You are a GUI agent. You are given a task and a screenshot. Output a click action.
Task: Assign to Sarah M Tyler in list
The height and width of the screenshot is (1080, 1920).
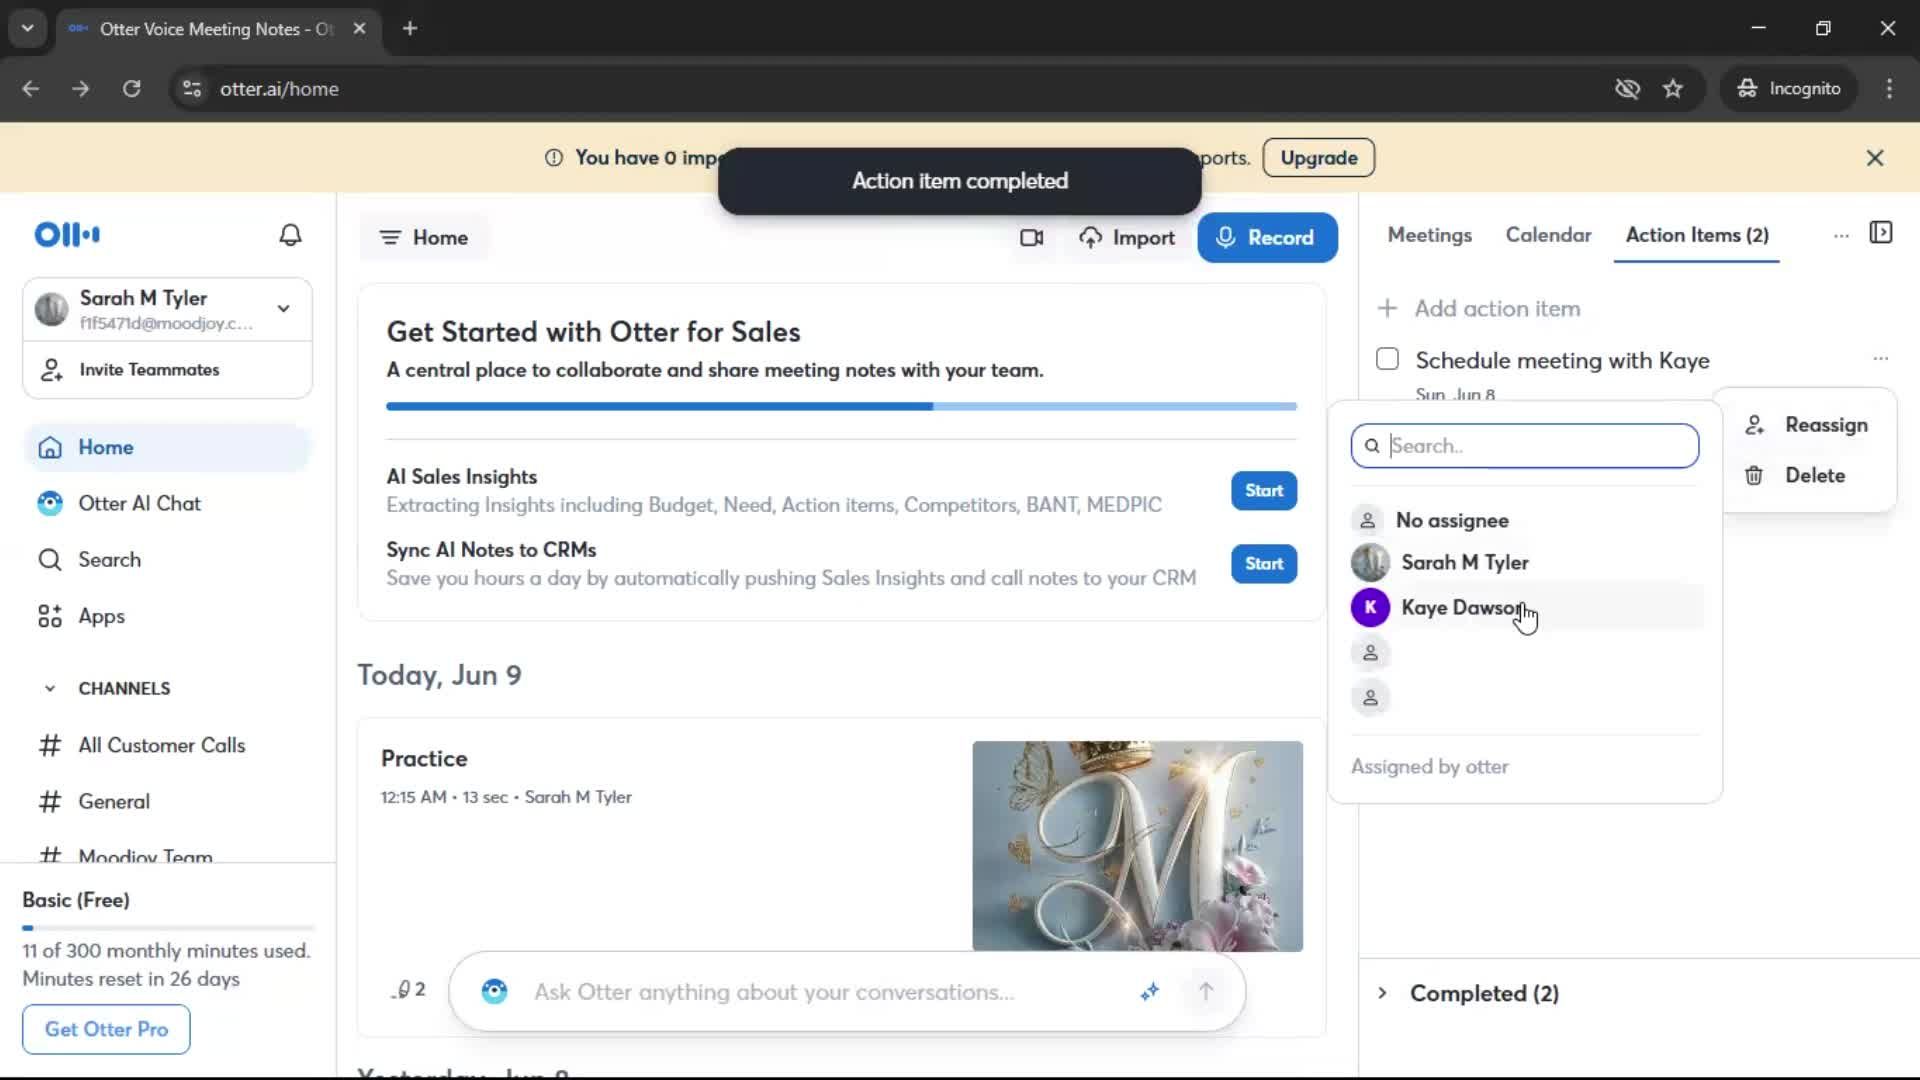[1525, 563]
